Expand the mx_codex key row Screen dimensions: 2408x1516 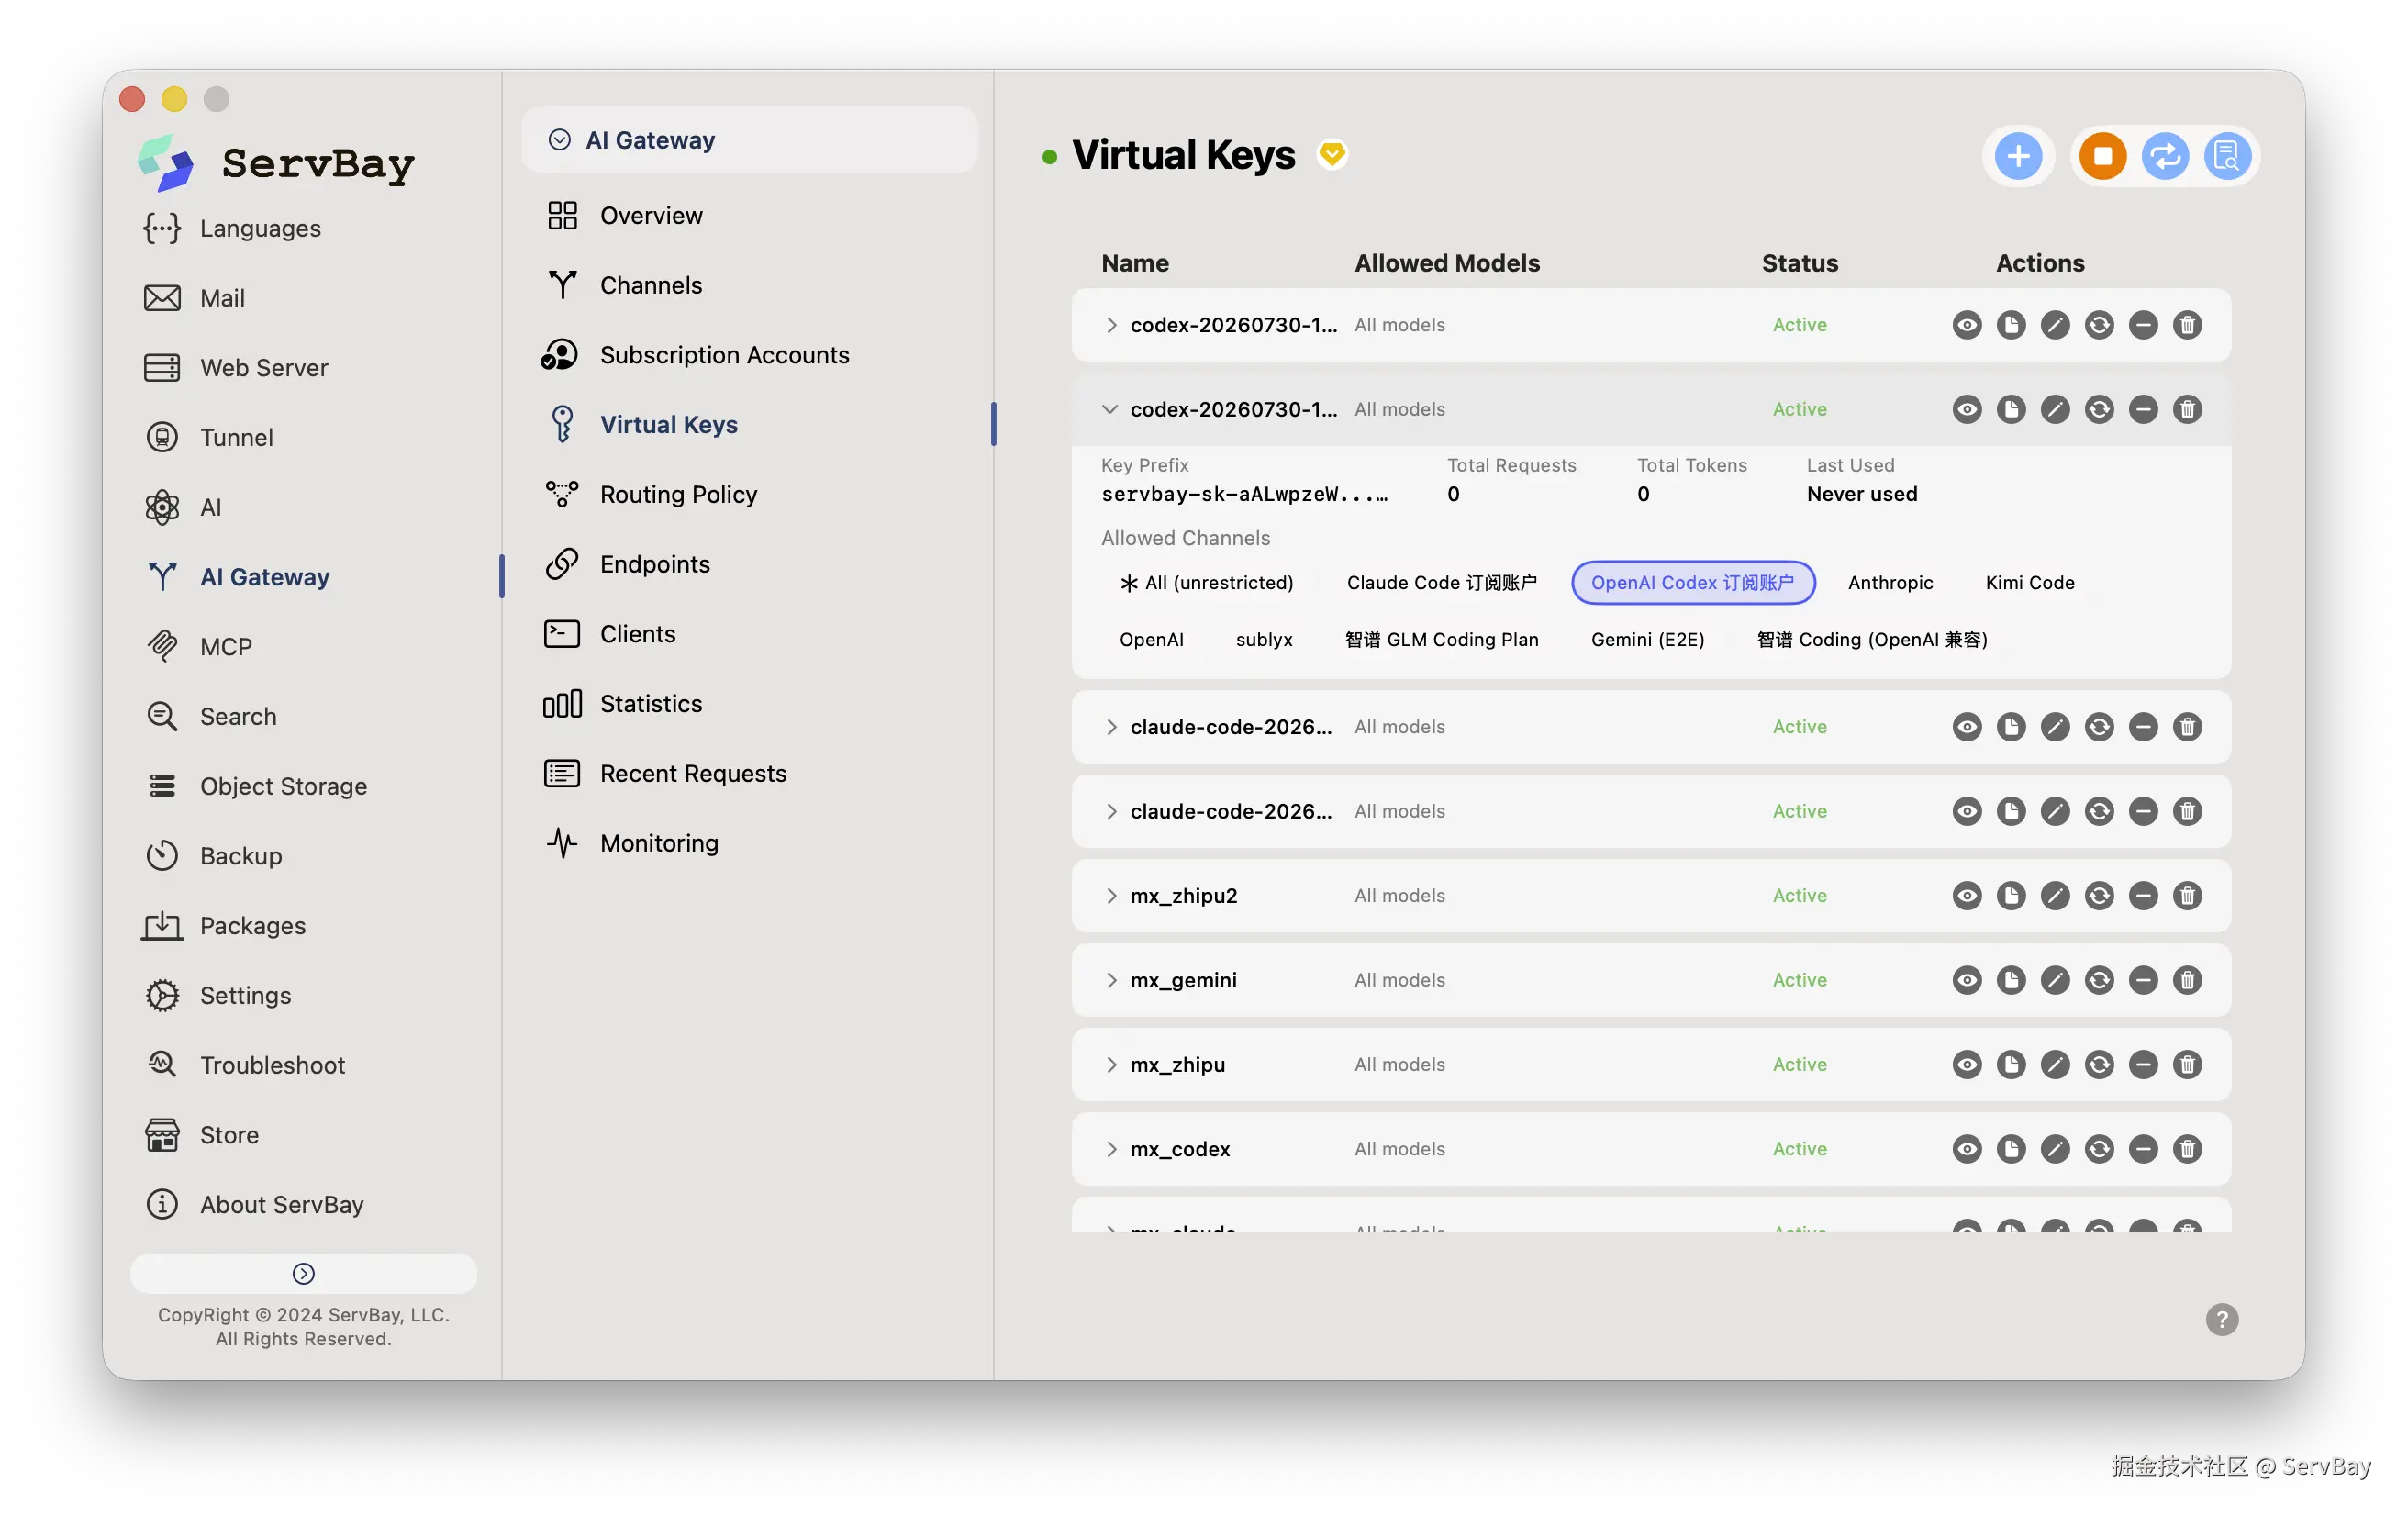pyautogui.click(x=1110, y=1149)
